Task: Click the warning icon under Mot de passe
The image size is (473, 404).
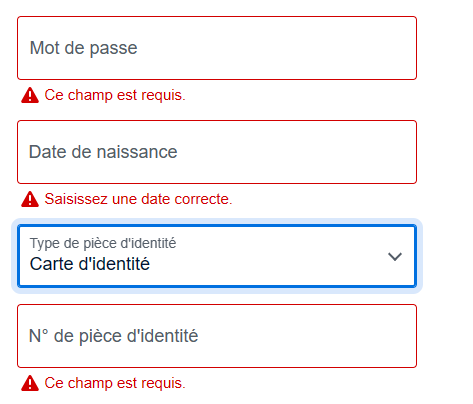Action: [30, 95]
